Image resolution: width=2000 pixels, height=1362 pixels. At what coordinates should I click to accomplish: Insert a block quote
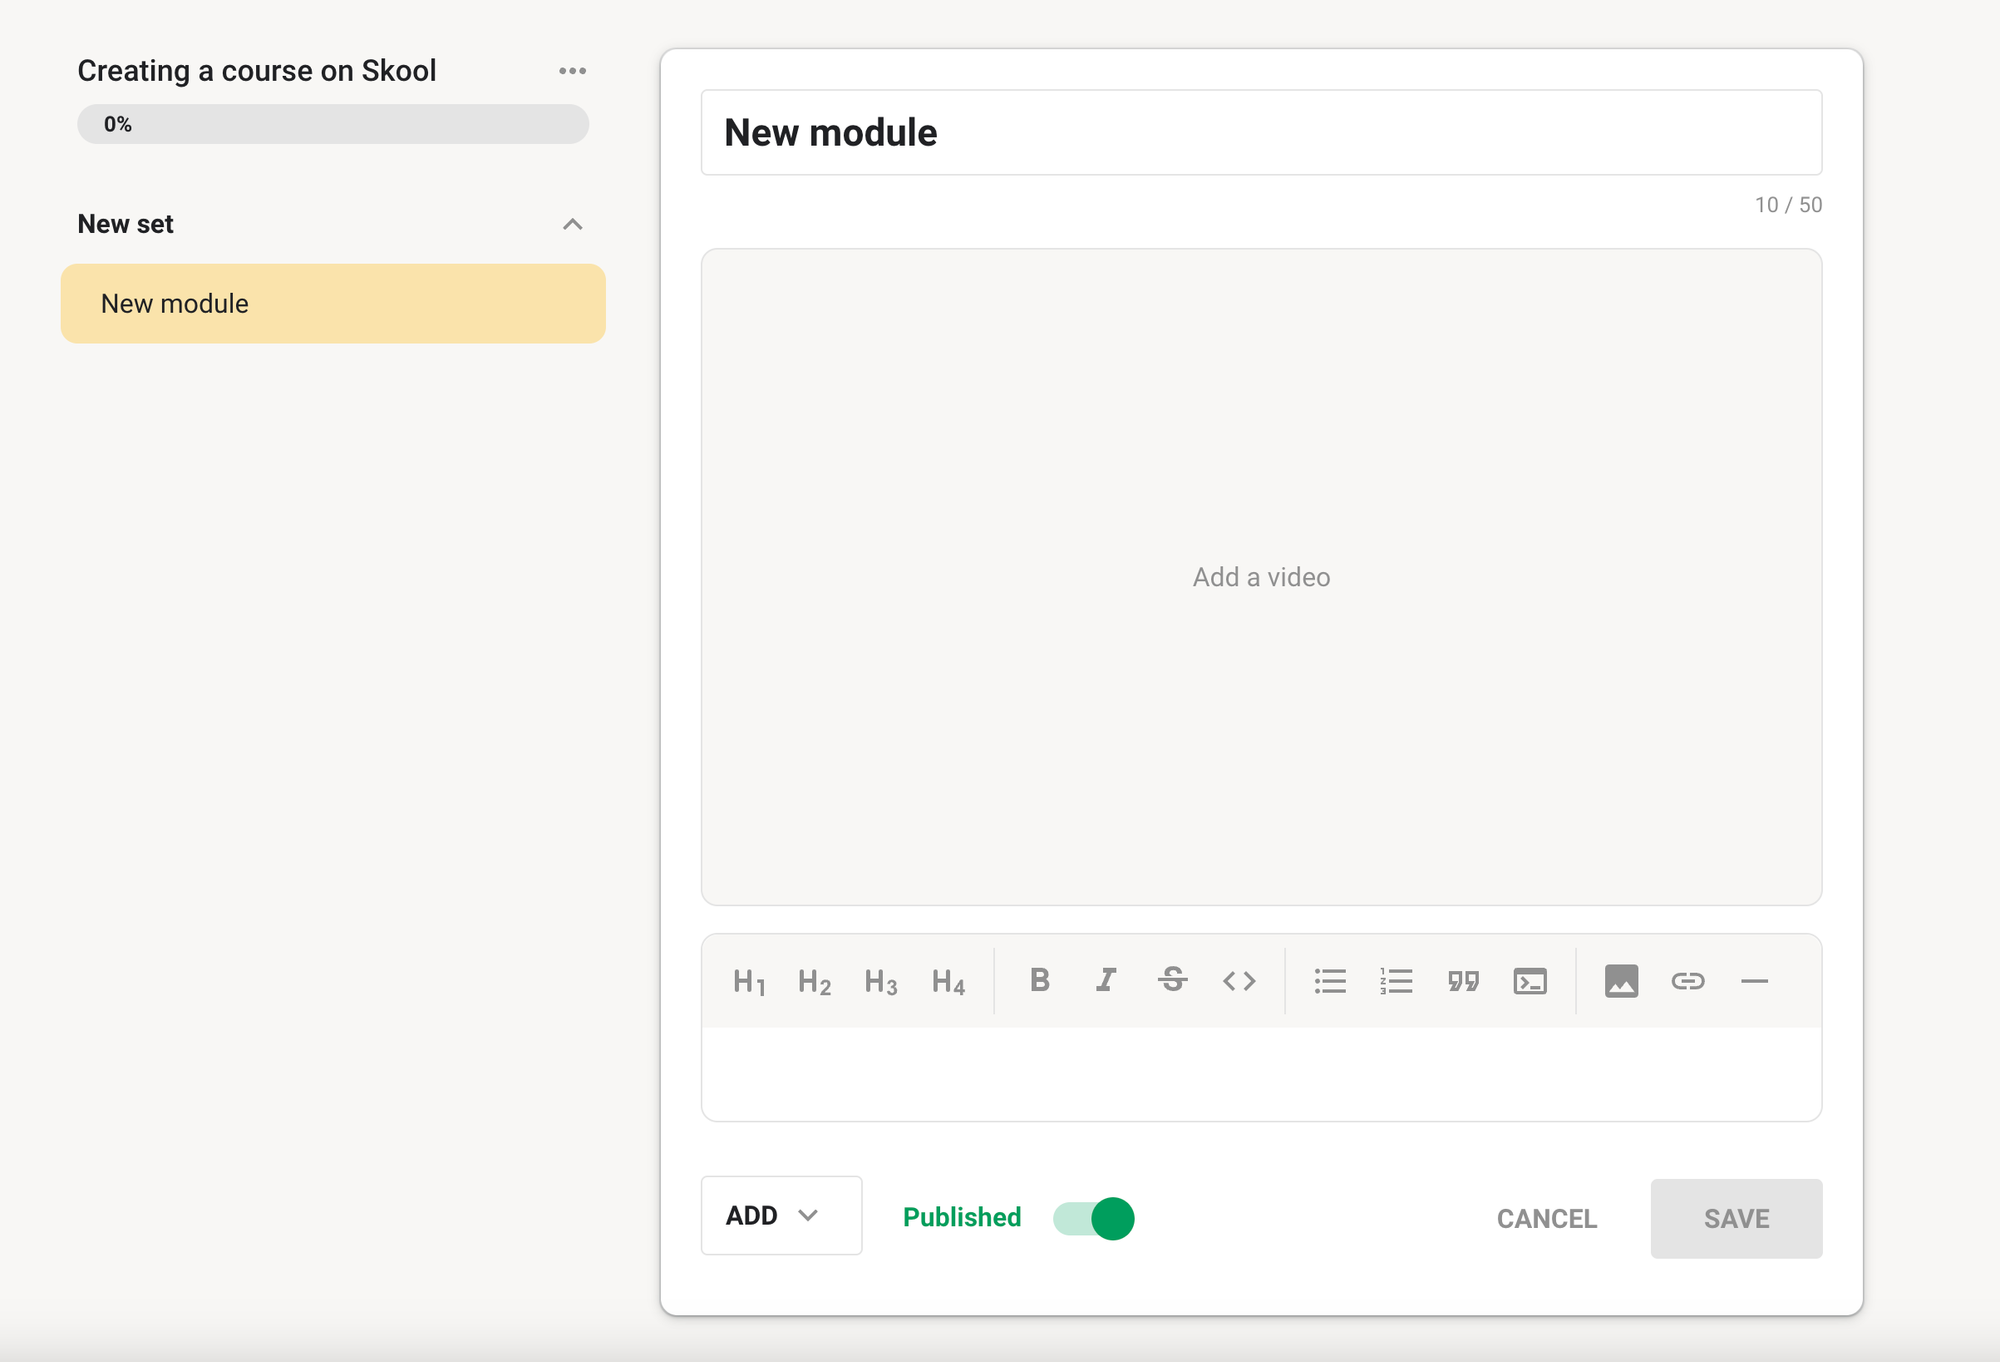1463,981
